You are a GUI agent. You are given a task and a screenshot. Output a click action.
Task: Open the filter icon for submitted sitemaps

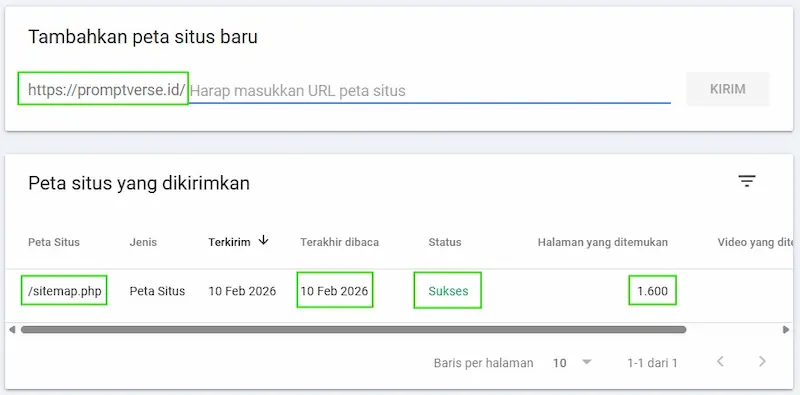point(746,181)
